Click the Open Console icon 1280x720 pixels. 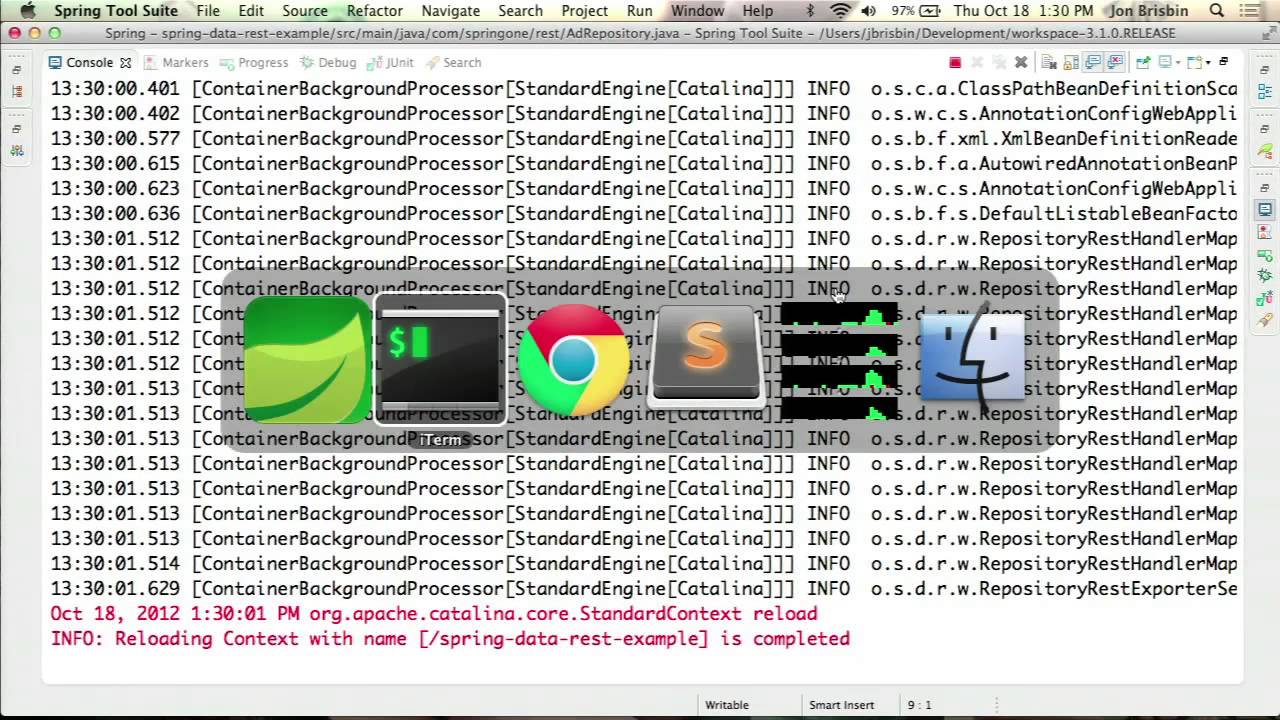click(x=1194, y=62)
